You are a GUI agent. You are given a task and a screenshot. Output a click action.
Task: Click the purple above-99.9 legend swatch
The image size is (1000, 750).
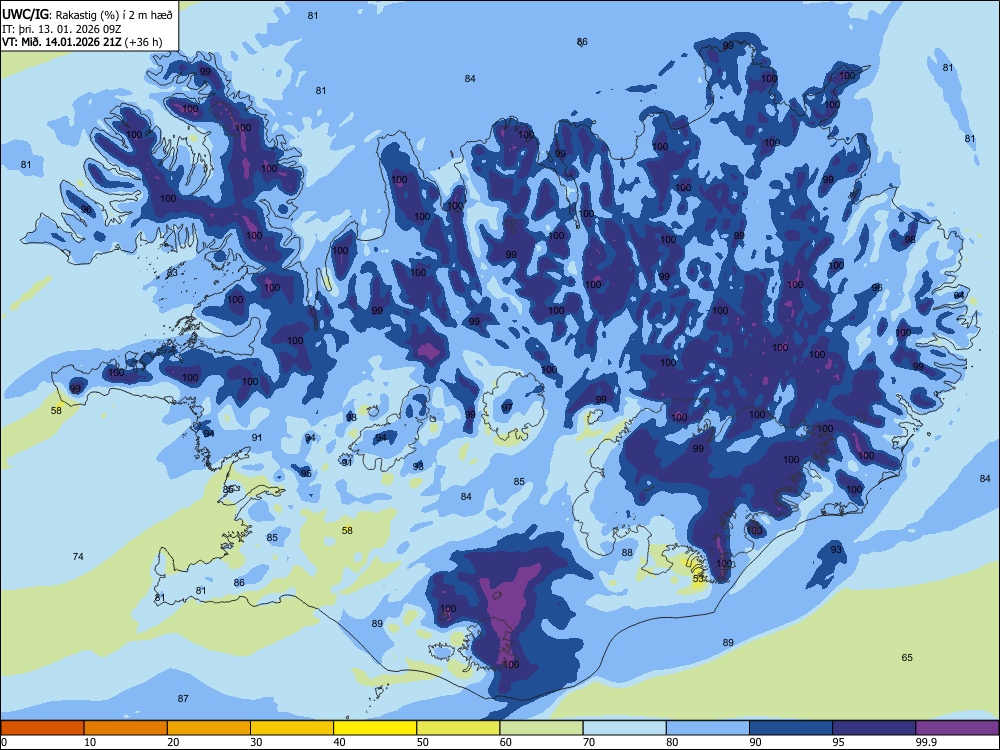pyautogui.click(x=957, y=728)
